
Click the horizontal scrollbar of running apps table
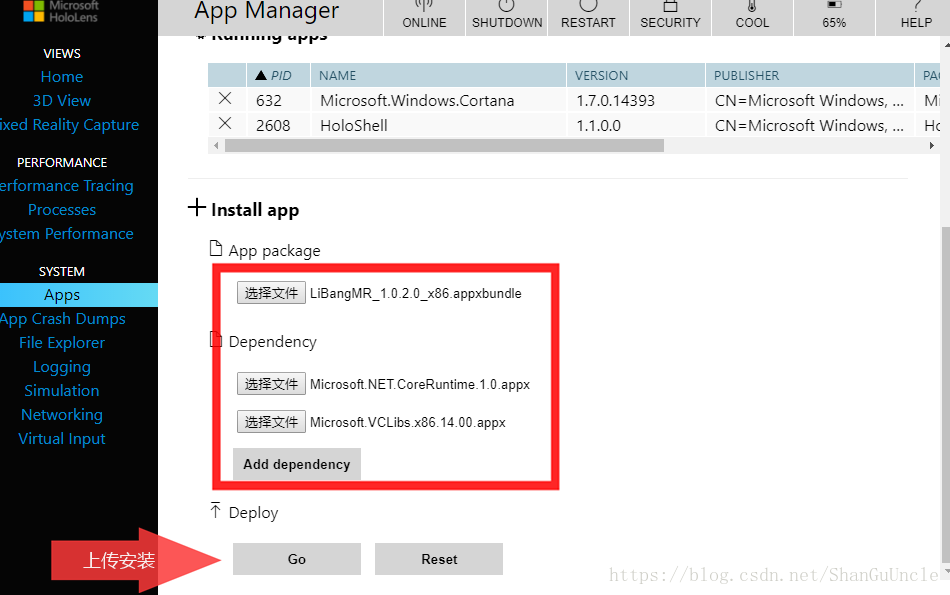[444, 145]
